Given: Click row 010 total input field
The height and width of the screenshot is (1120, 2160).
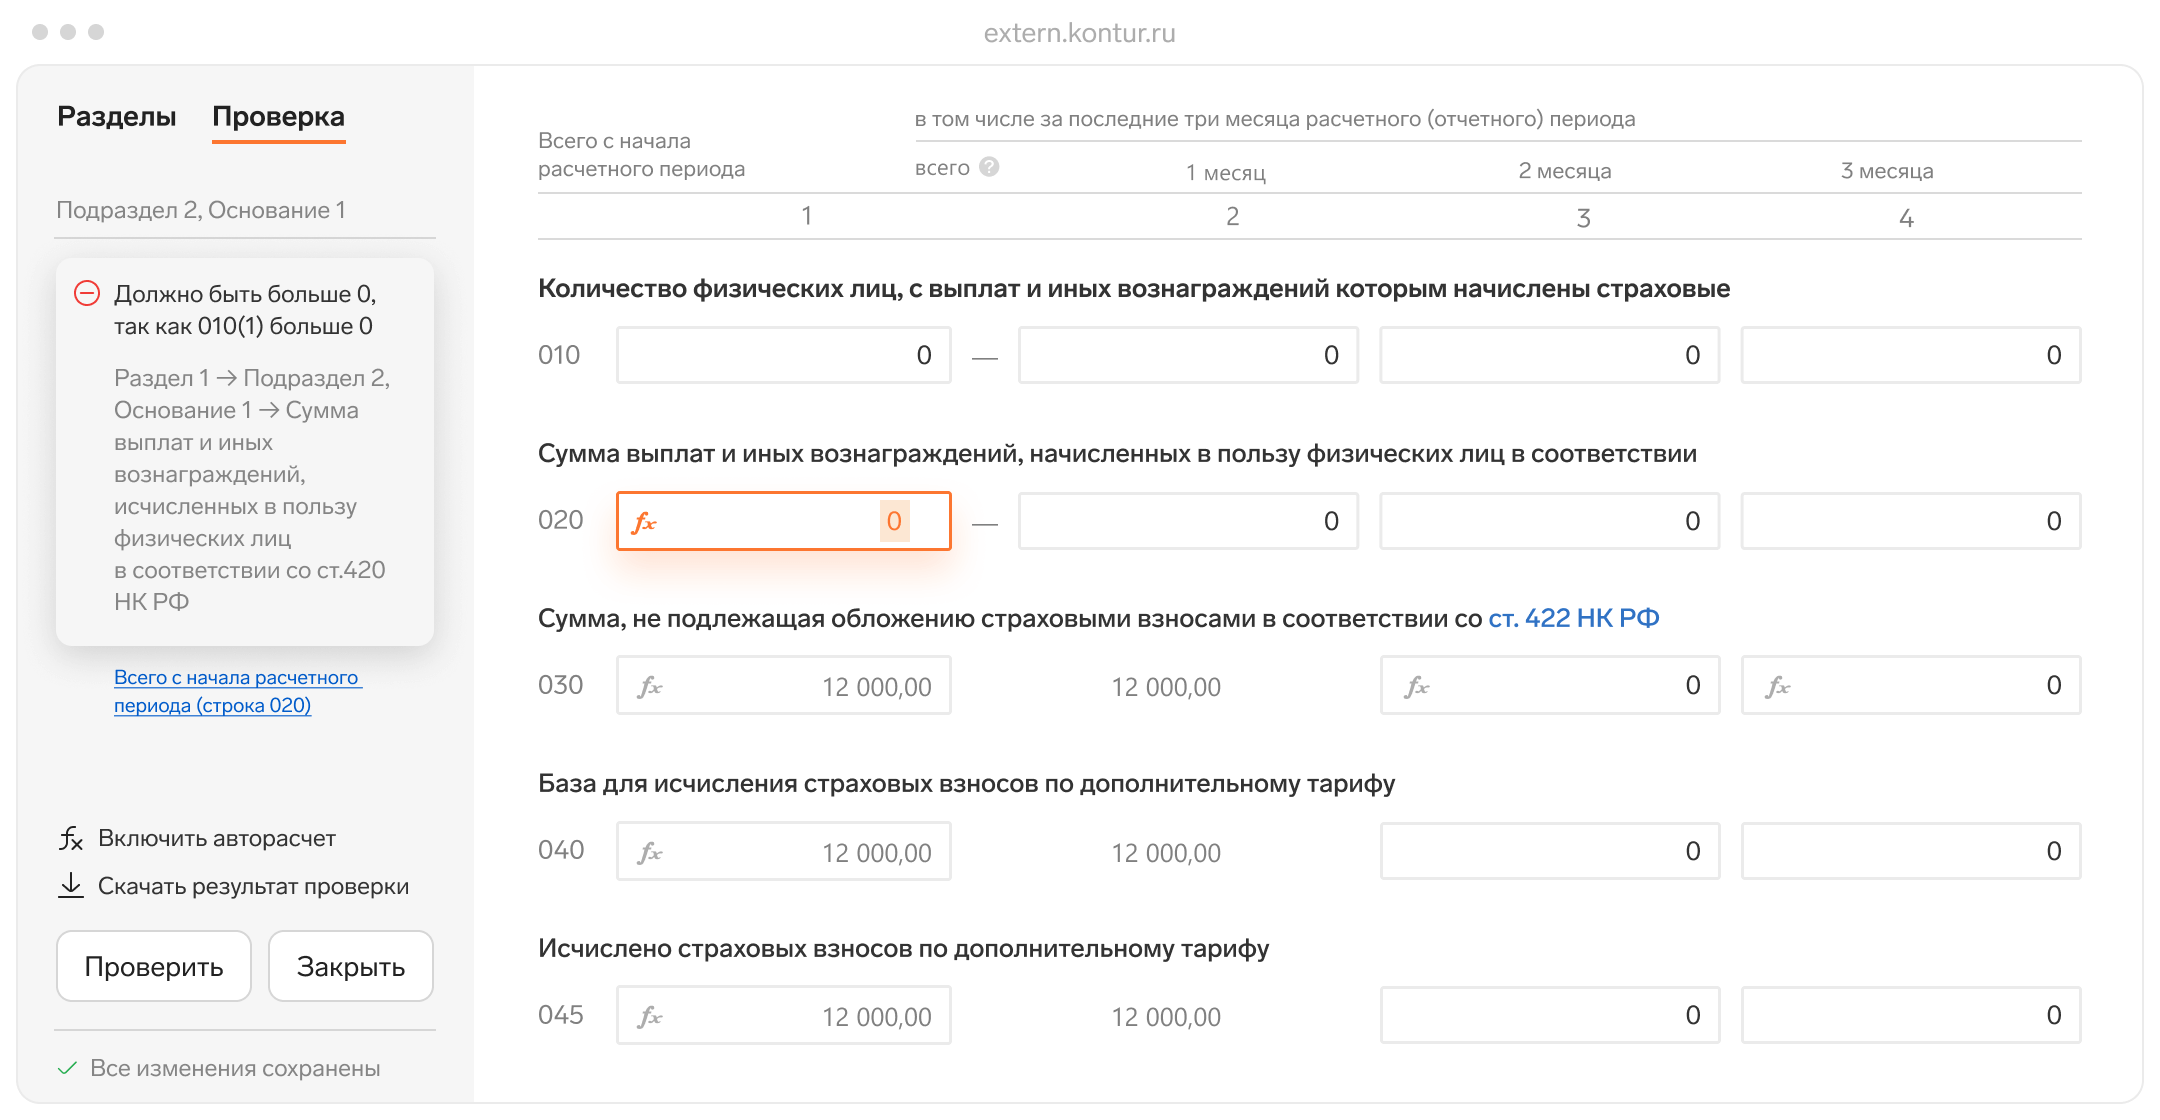Looking at the screenshot, I should point(783,355).
